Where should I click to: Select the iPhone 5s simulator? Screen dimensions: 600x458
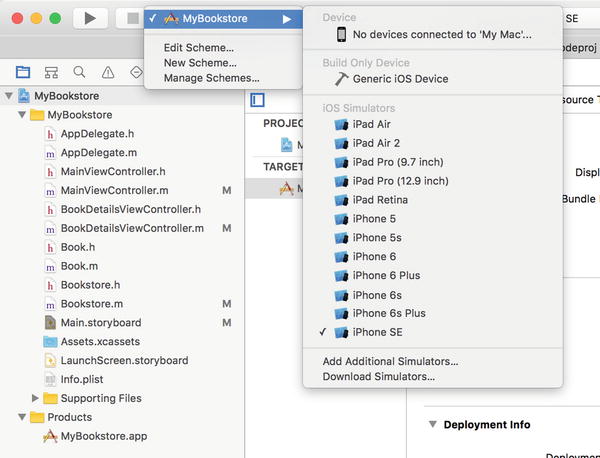(x=433, y=238)
